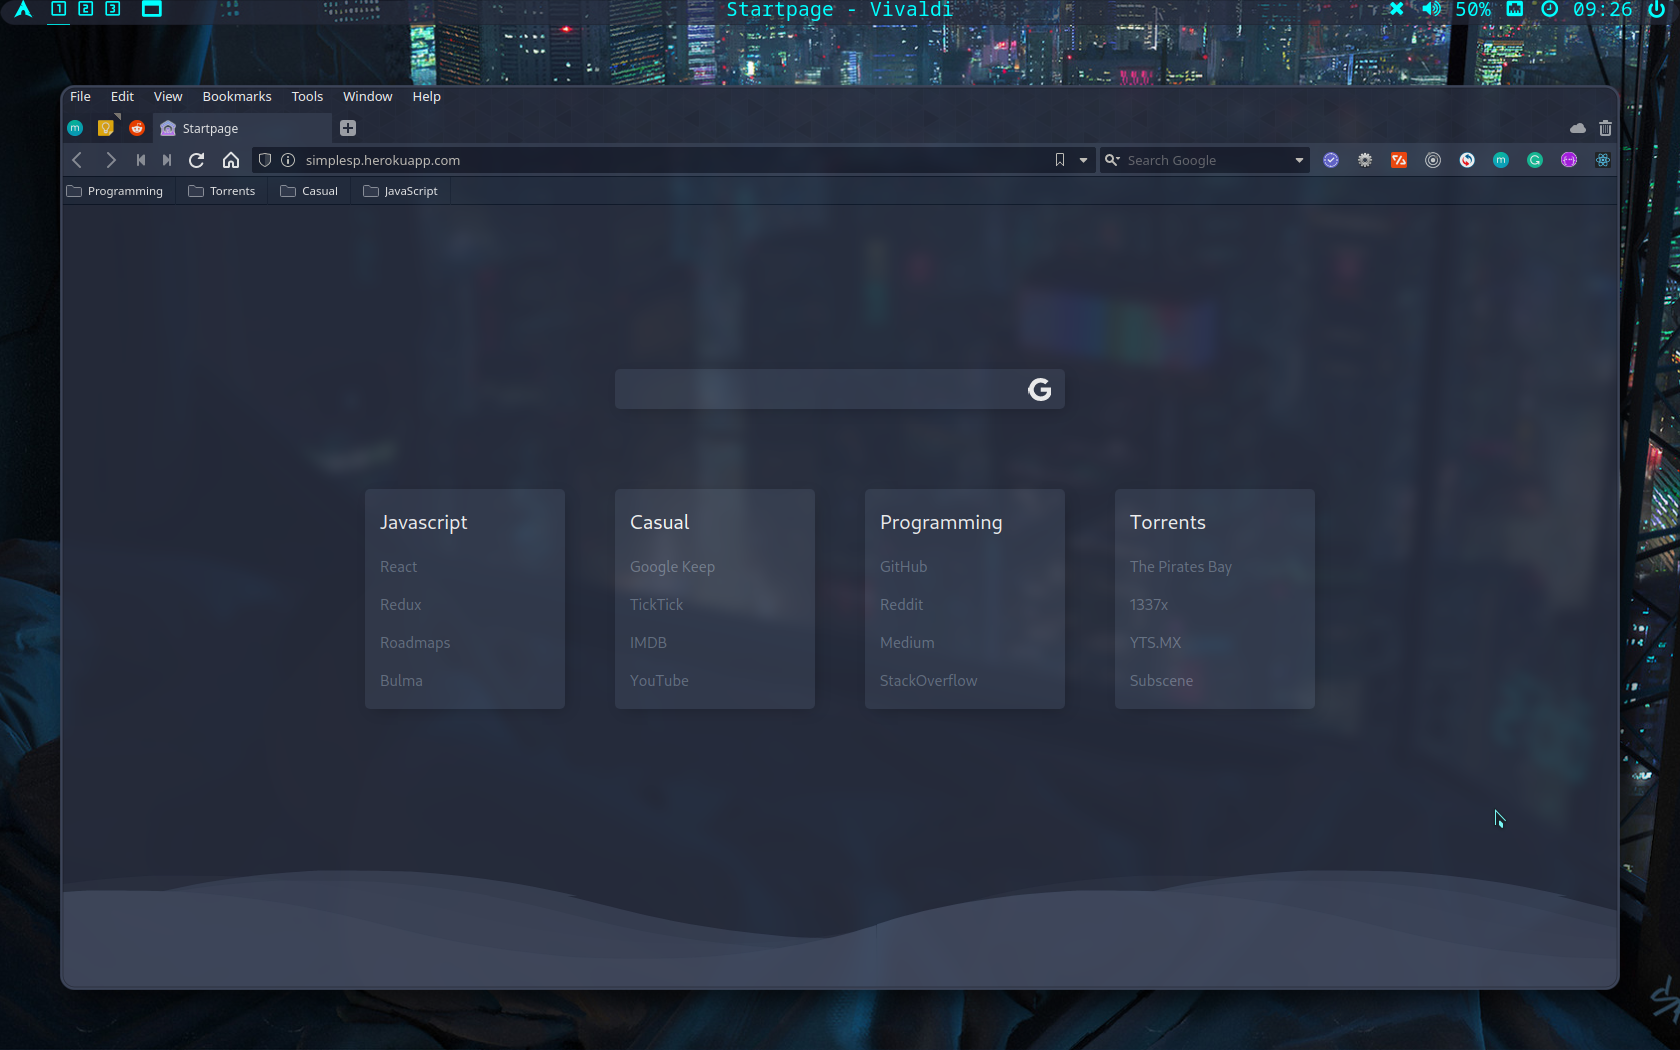This screenshot has width=1680, height=1050.
Task: Click the cloud synced tabs icon
Action: (1578, 128)
